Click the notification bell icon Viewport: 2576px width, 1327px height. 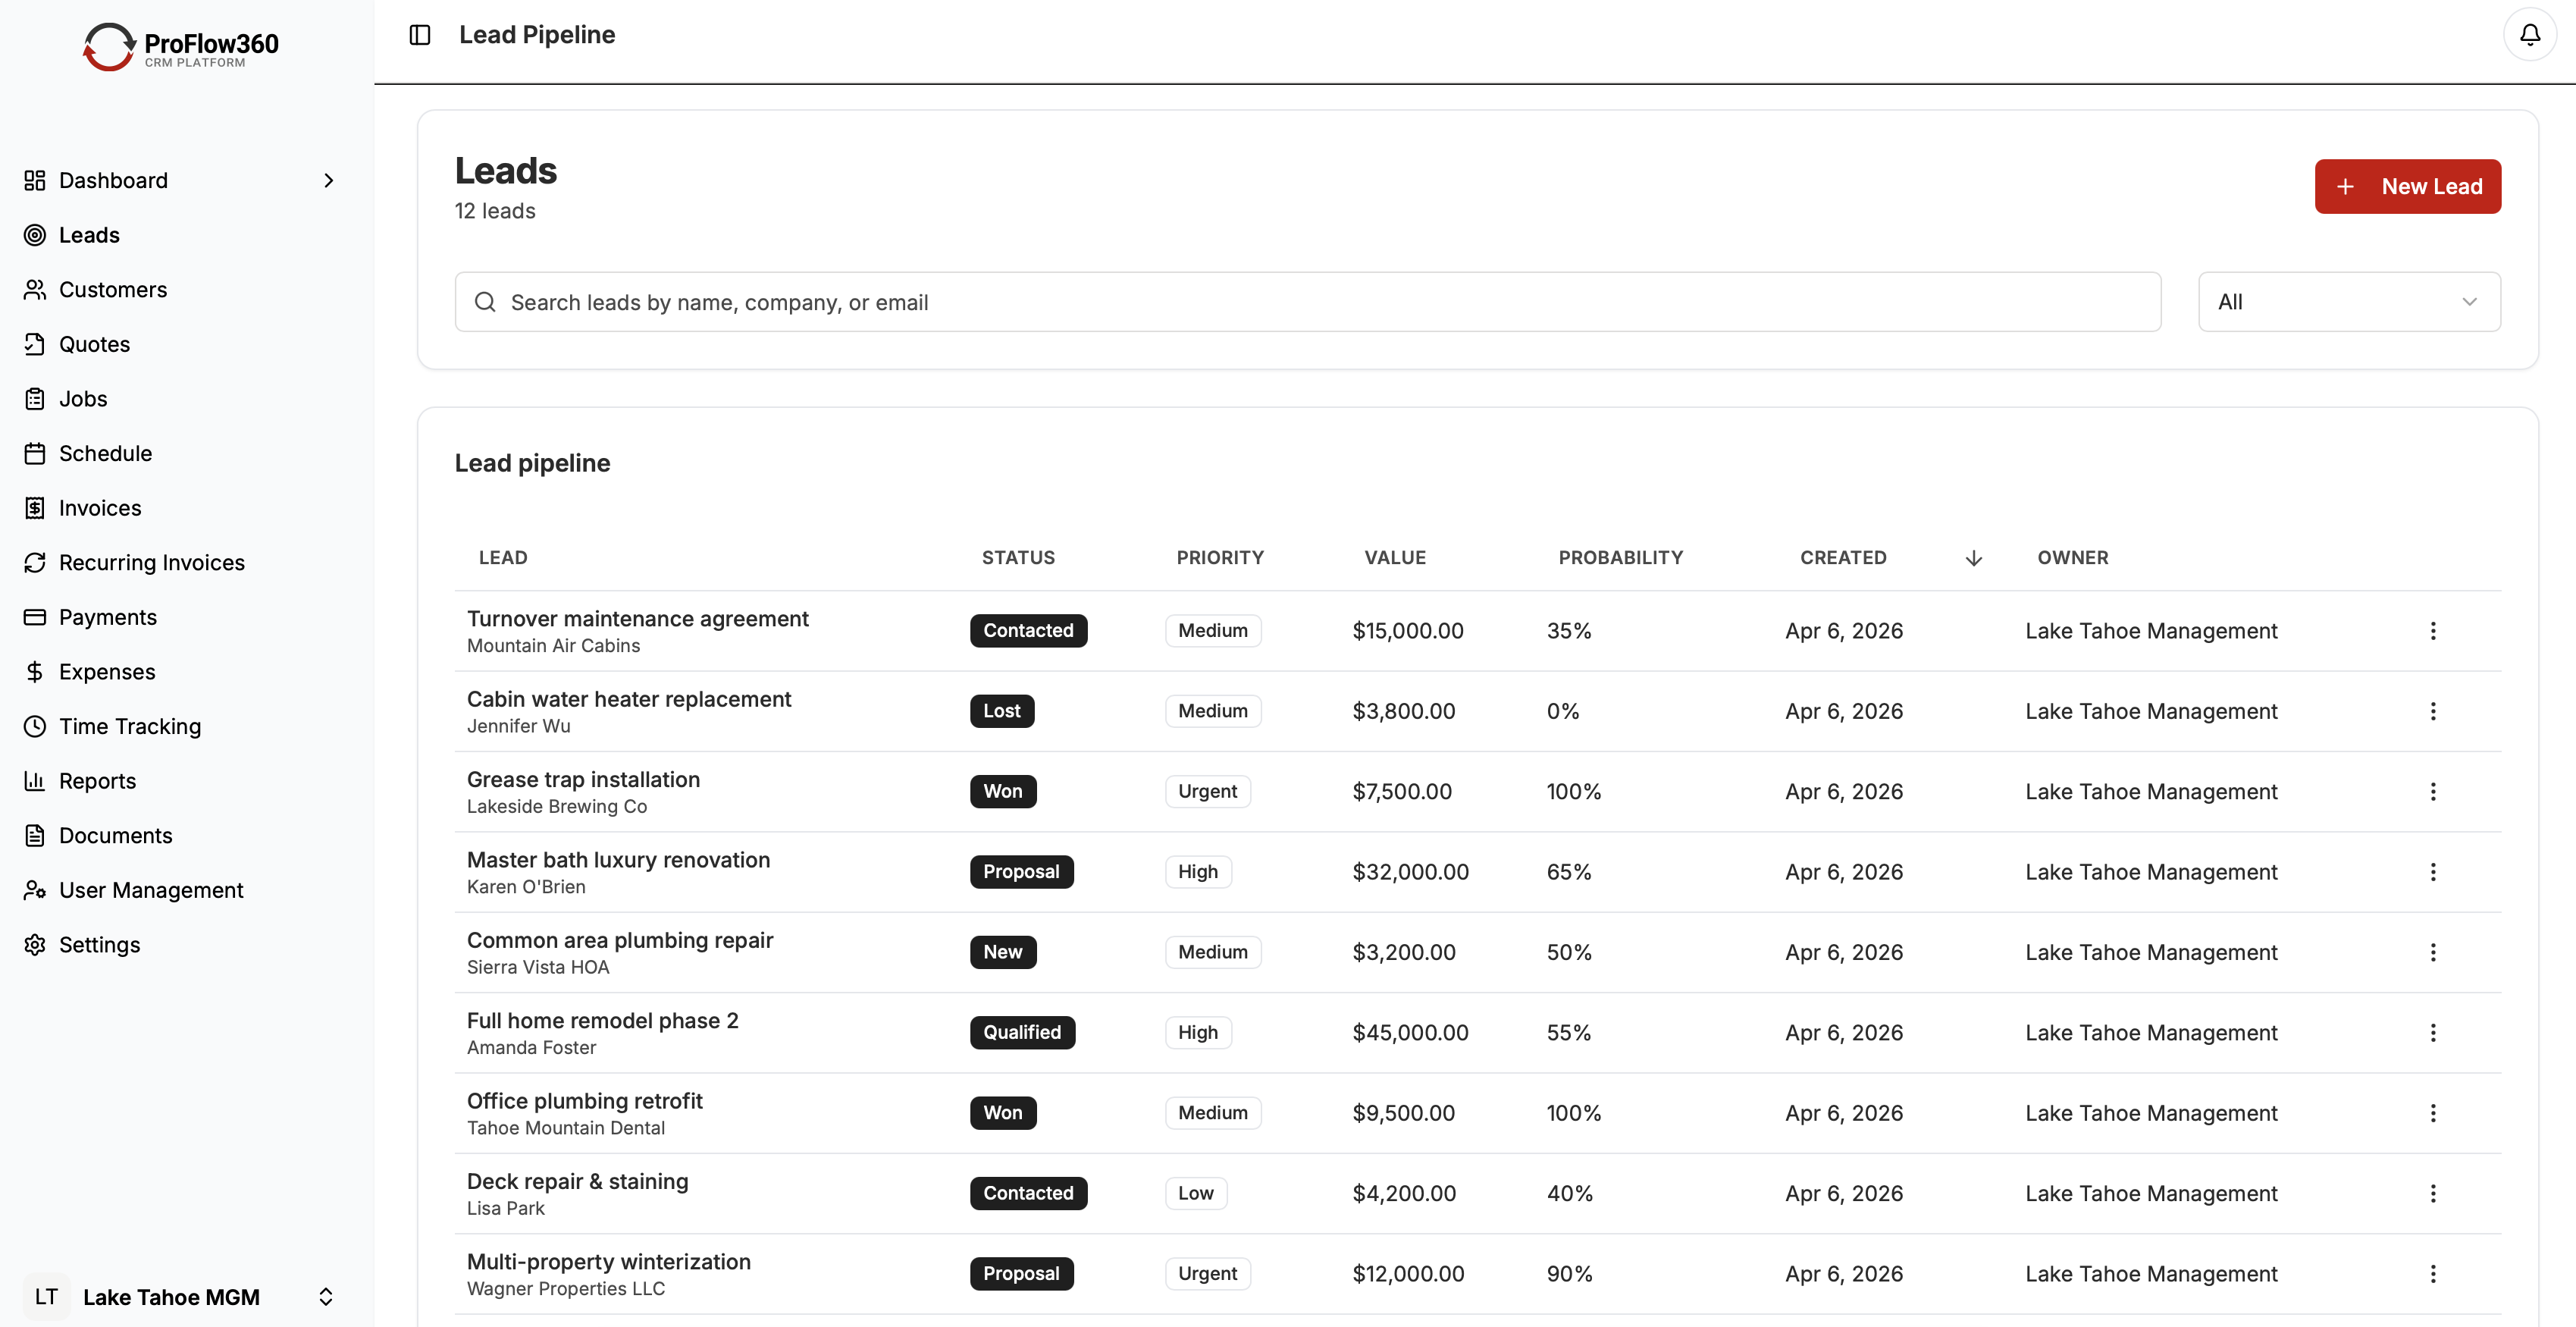point(2530,33)
